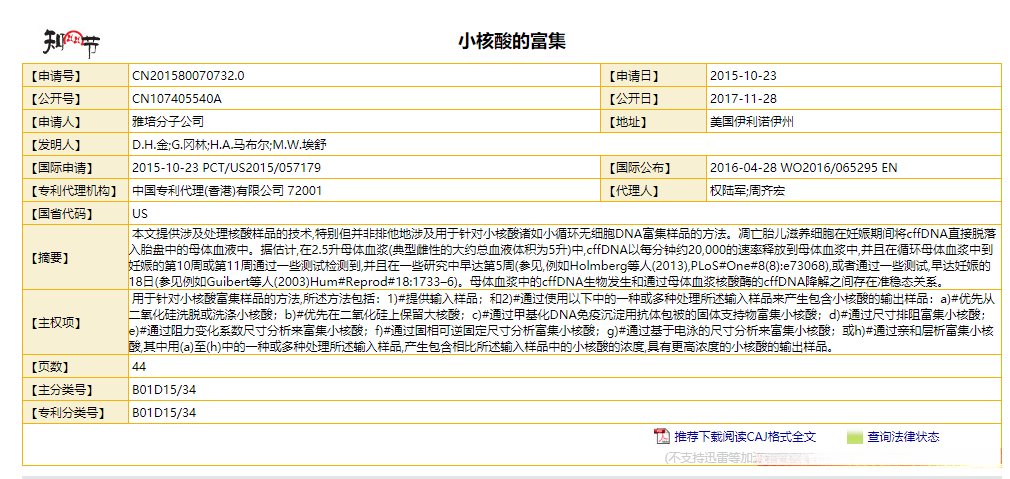The image size is (1010, 479).
Task: Click the 【专利分类号】 label cell
Action: 75,412
